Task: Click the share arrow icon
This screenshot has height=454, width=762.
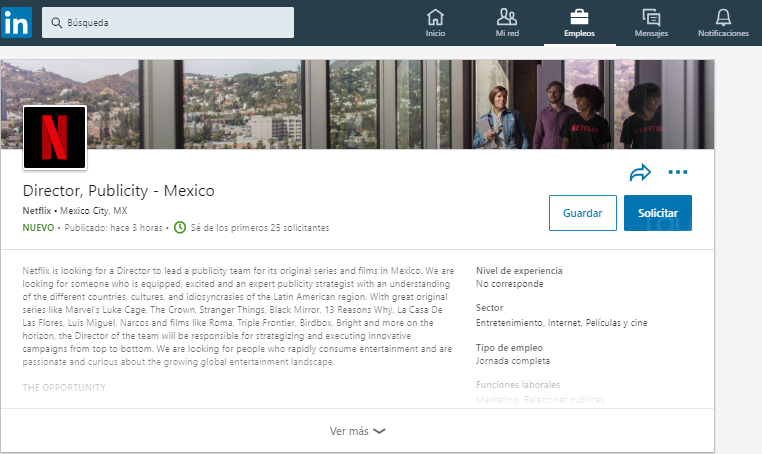Action: coord(640,173)
